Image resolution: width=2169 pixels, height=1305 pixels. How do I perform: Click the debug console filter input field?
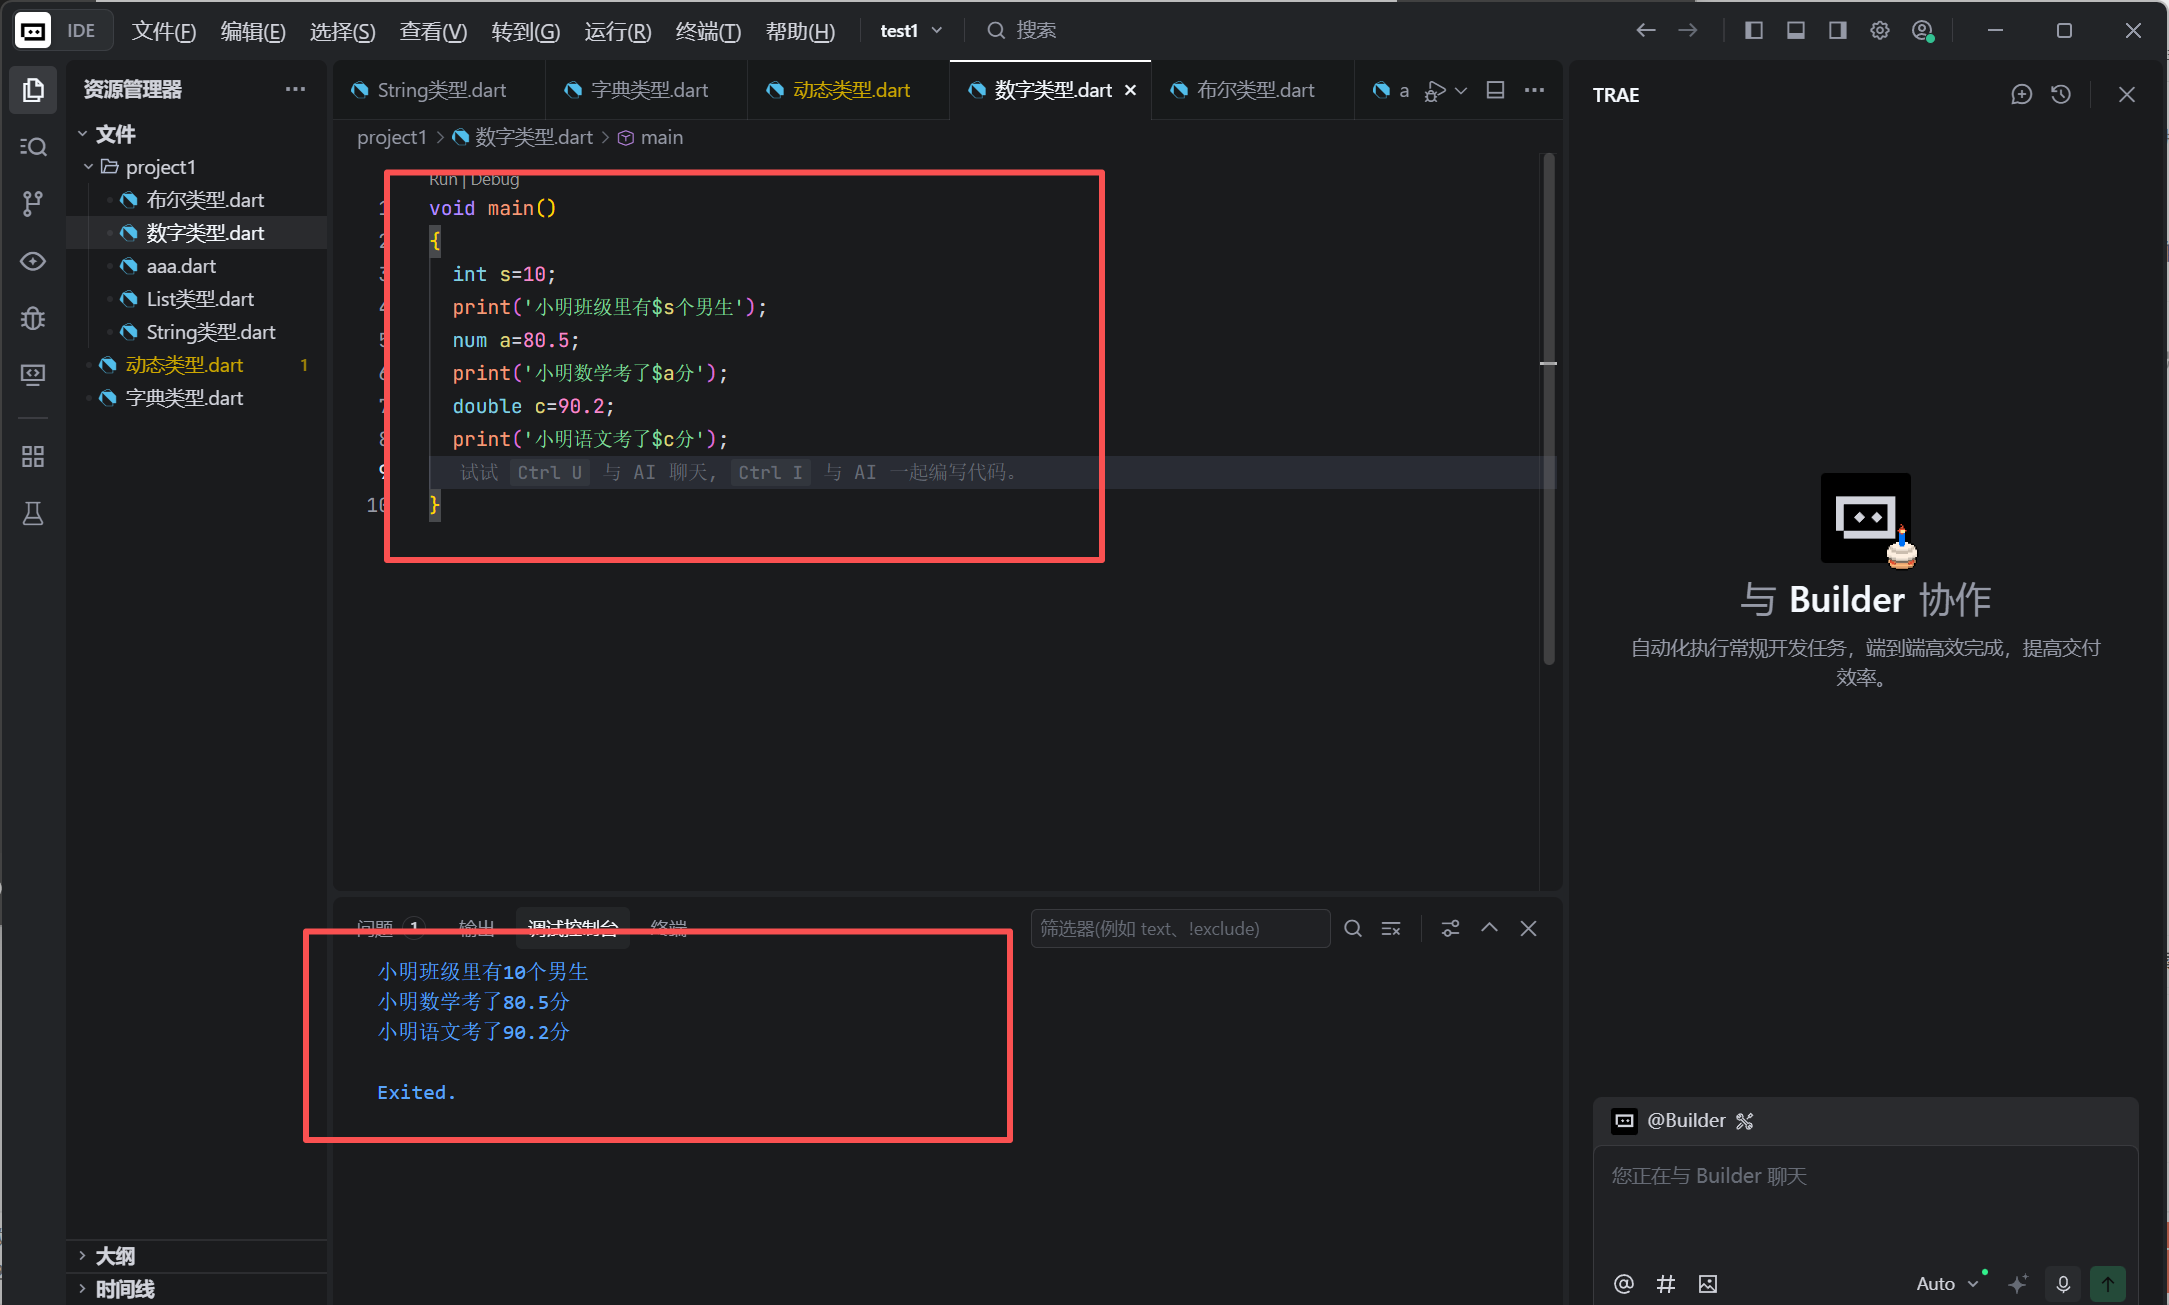1179,929
